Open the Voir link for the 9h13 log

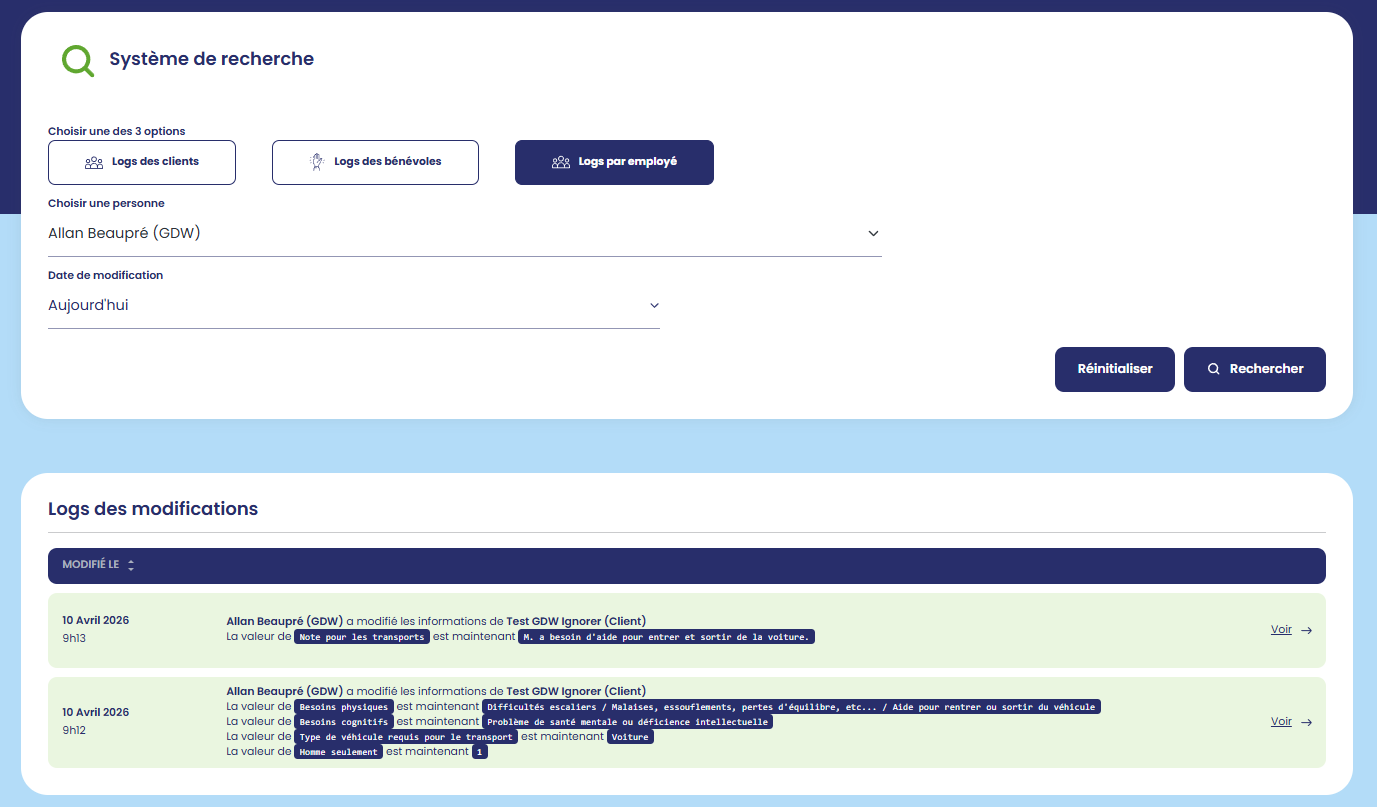(1281, 630)
